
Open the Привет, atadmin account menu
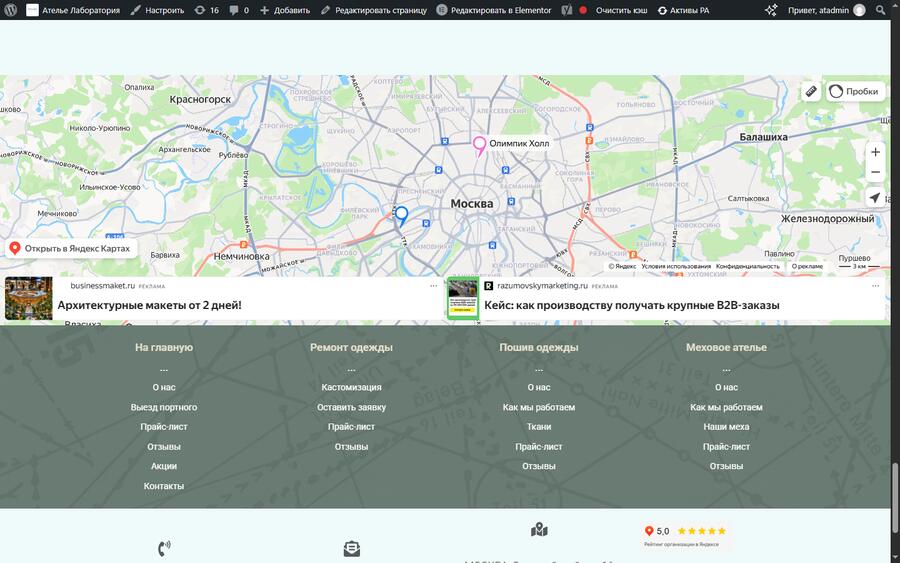[827, 10]
